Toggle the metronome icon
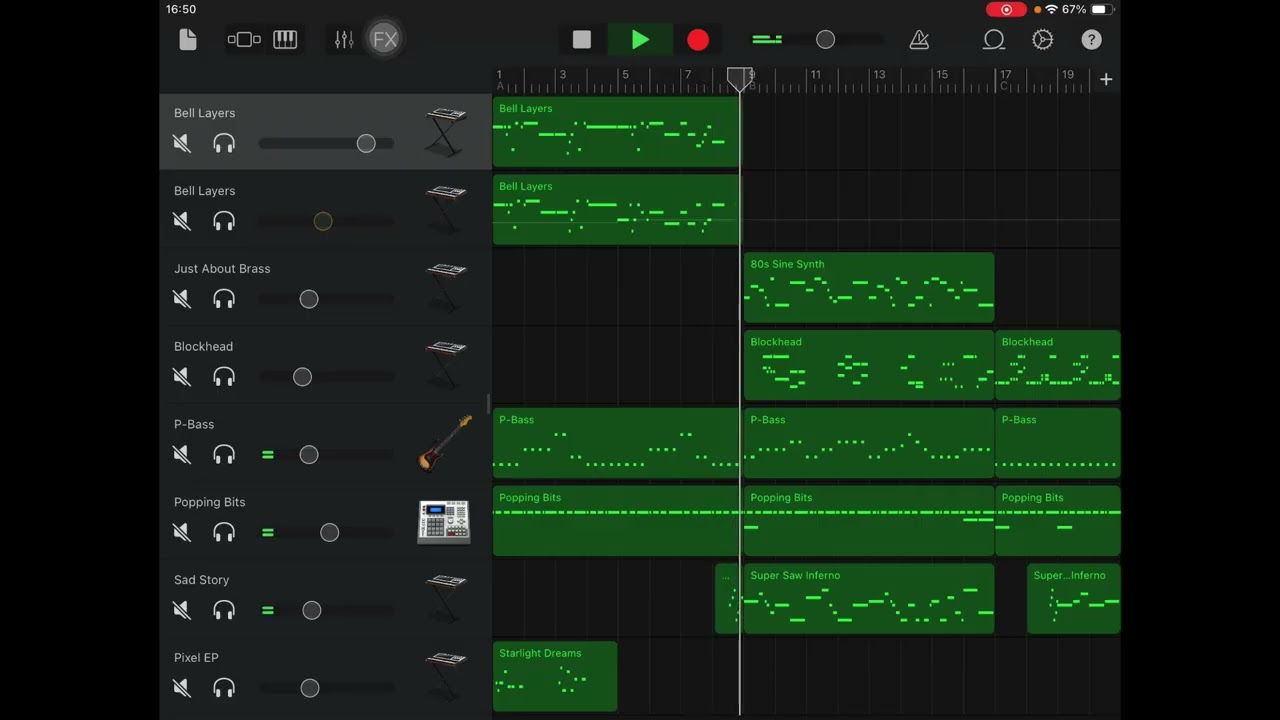This screenshot has height=720, width=1280. [x=919, y=40]
